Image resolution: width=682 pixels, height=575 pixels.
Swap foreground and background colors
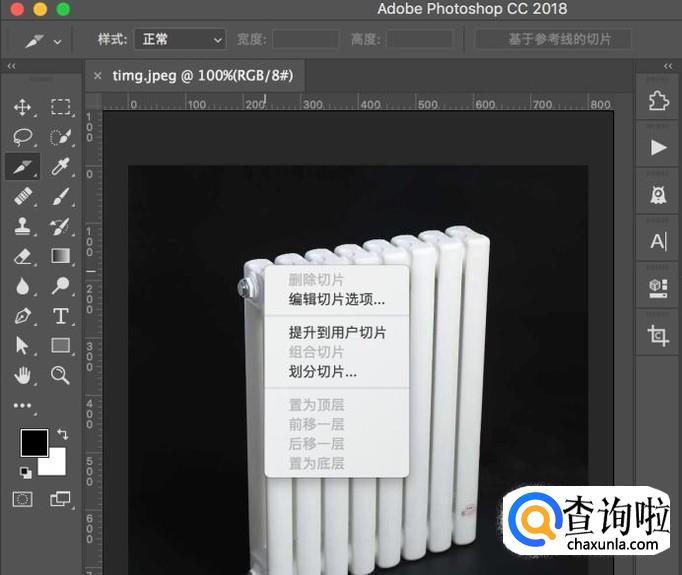(63, 435)
